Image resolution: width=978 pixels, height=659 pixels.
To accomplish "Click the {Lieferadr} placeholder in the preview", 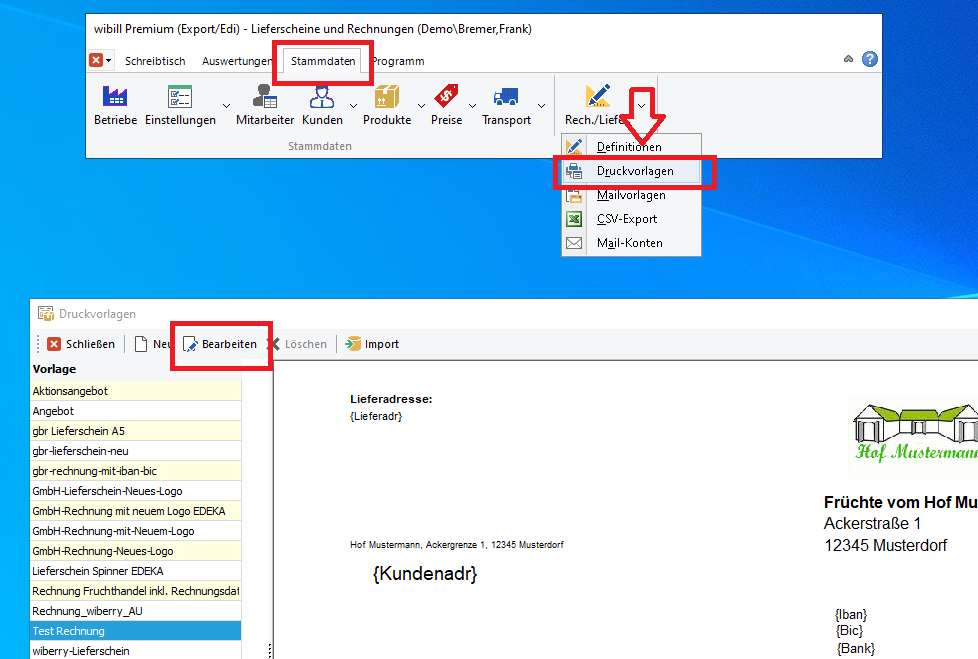I will click(x=376, y=416).
